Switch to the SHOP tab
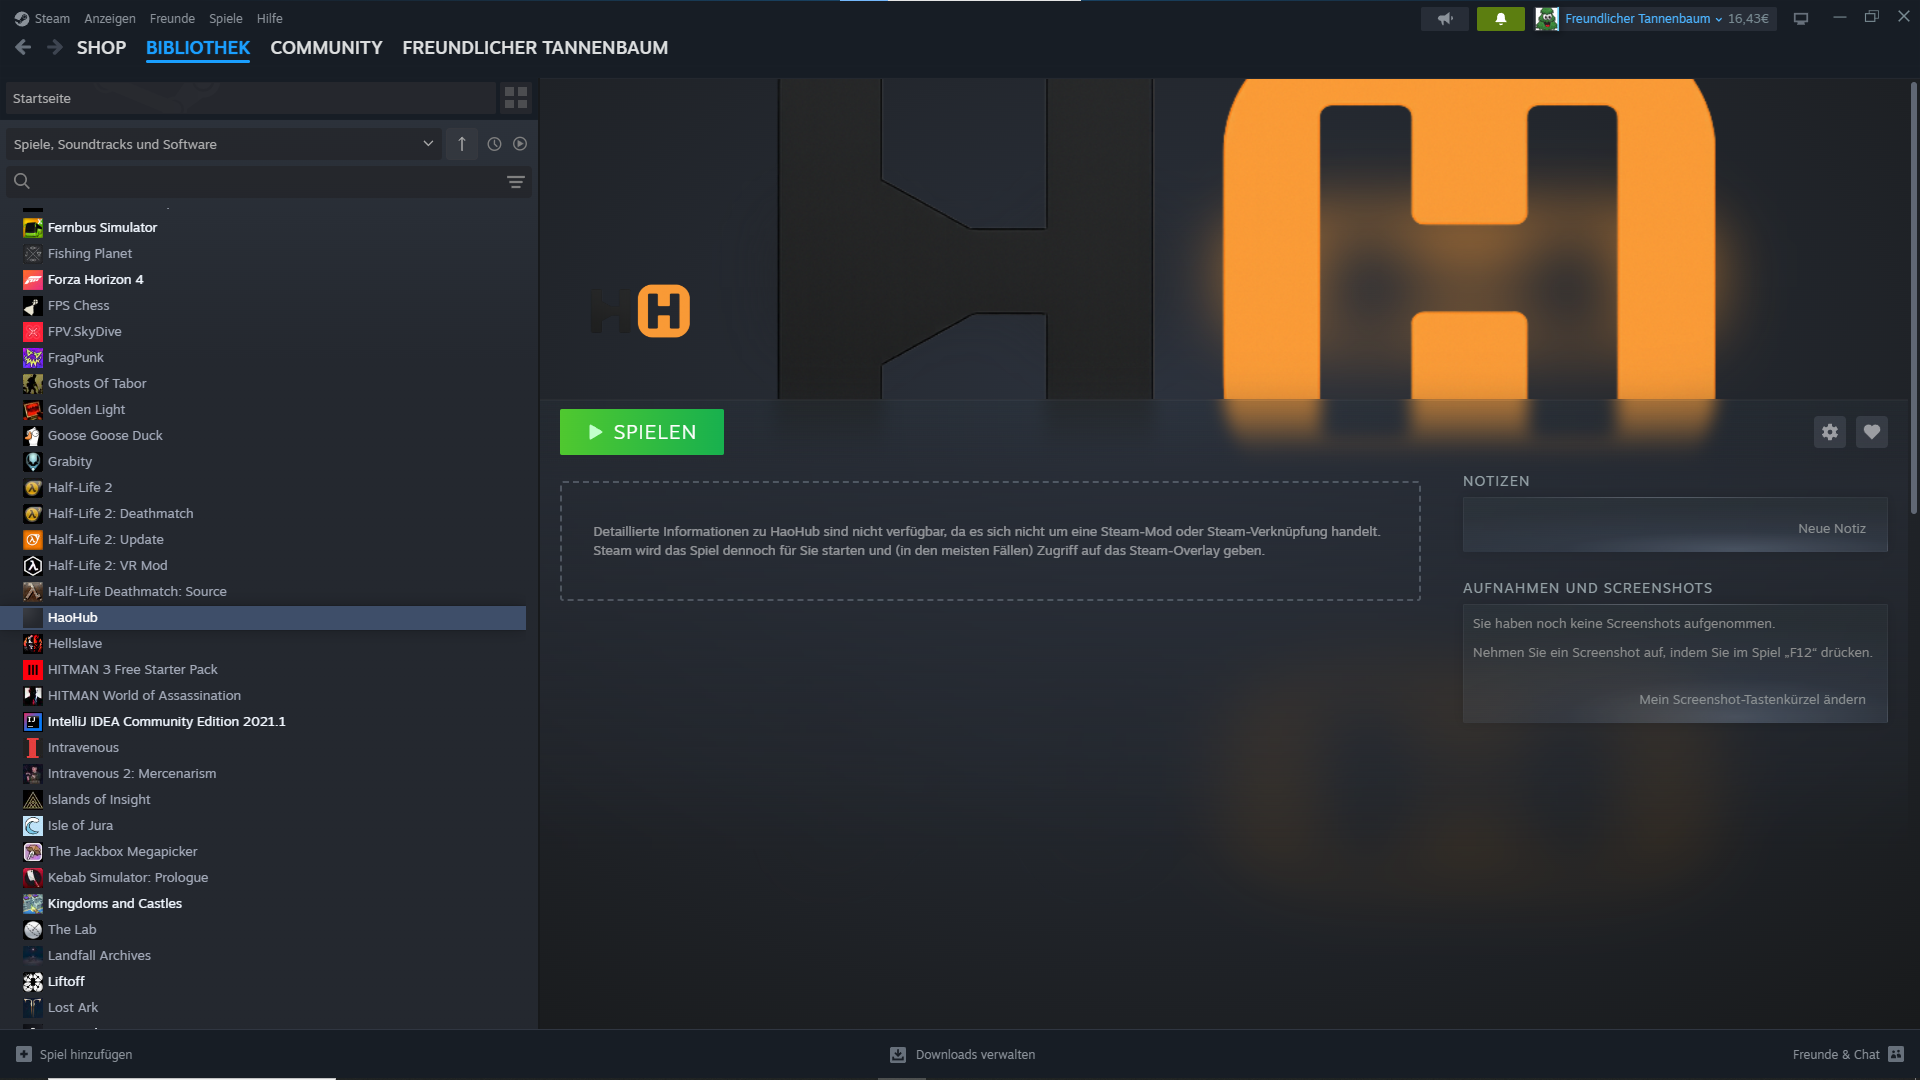 pos(101,47)
